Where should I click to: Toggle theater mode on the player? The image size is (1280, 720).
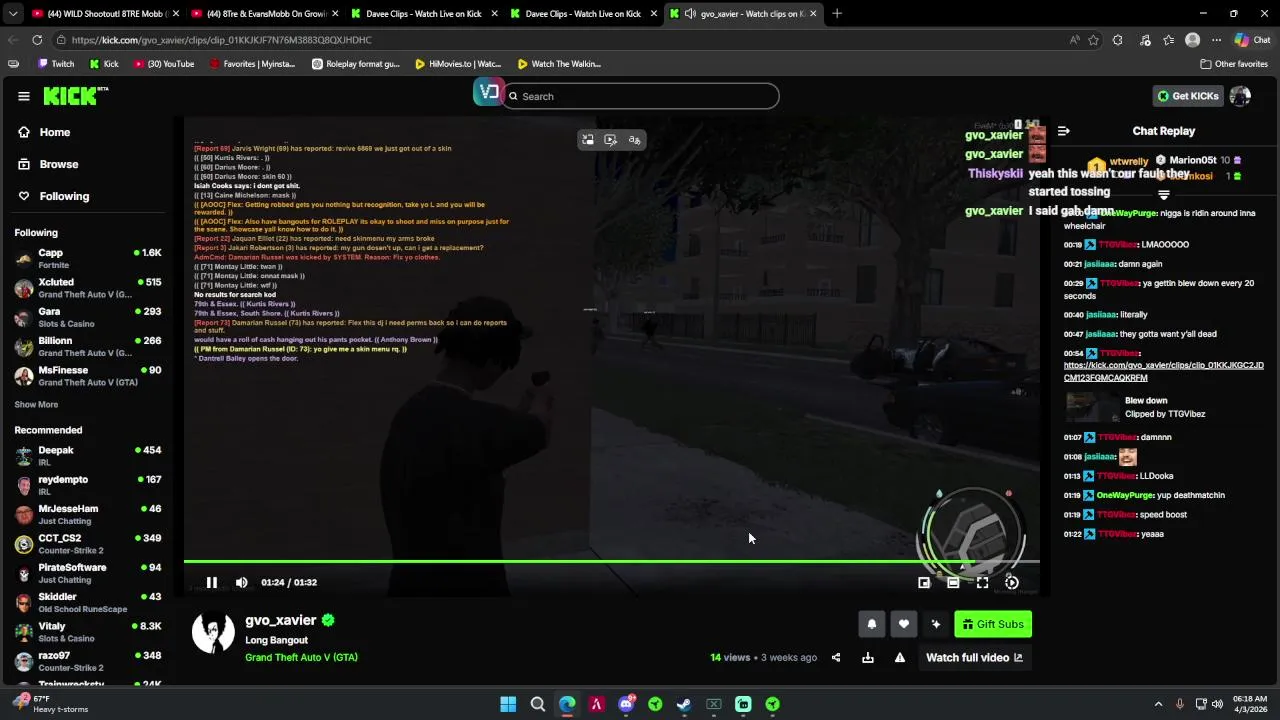click(953, 582)
